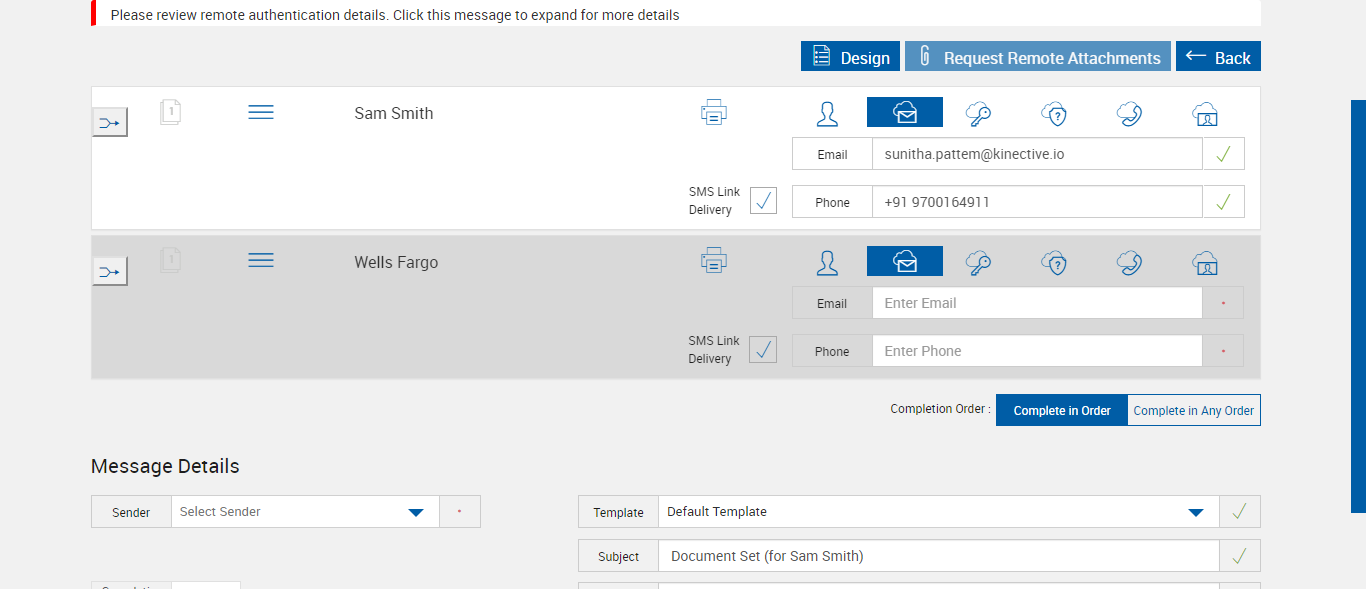Select the person icon in Sam Smith row
The image size is (1366, 589).
coord(827,113)
